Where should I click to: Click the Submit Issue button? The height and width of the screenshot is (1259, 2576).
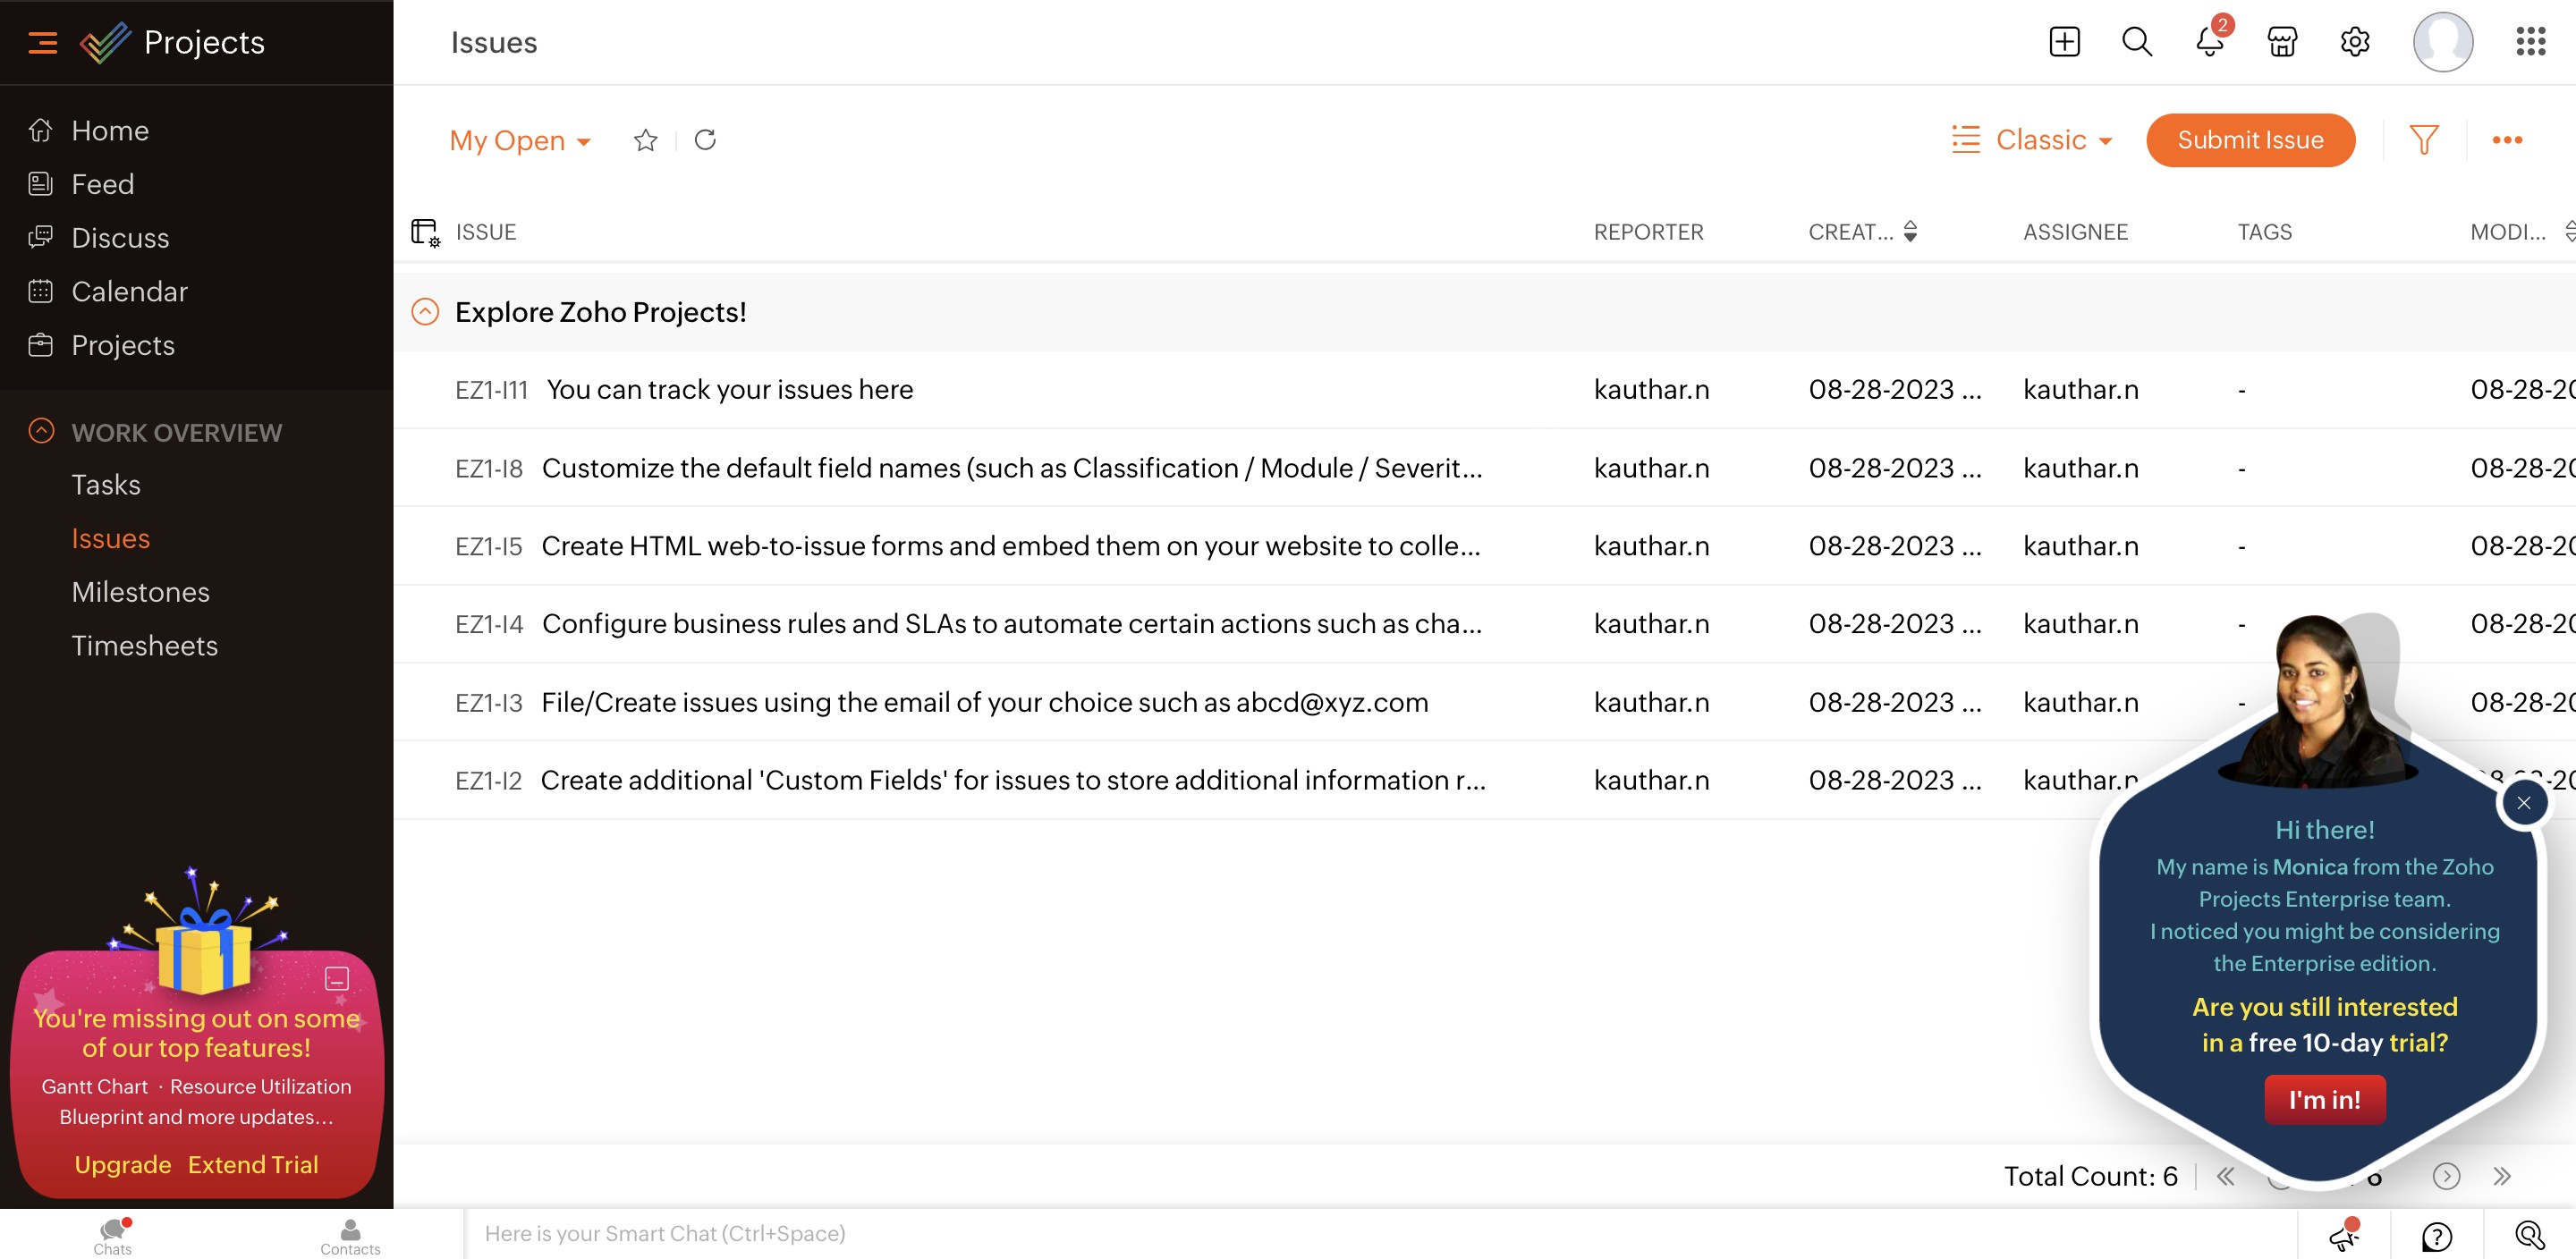pos(2249,140)
